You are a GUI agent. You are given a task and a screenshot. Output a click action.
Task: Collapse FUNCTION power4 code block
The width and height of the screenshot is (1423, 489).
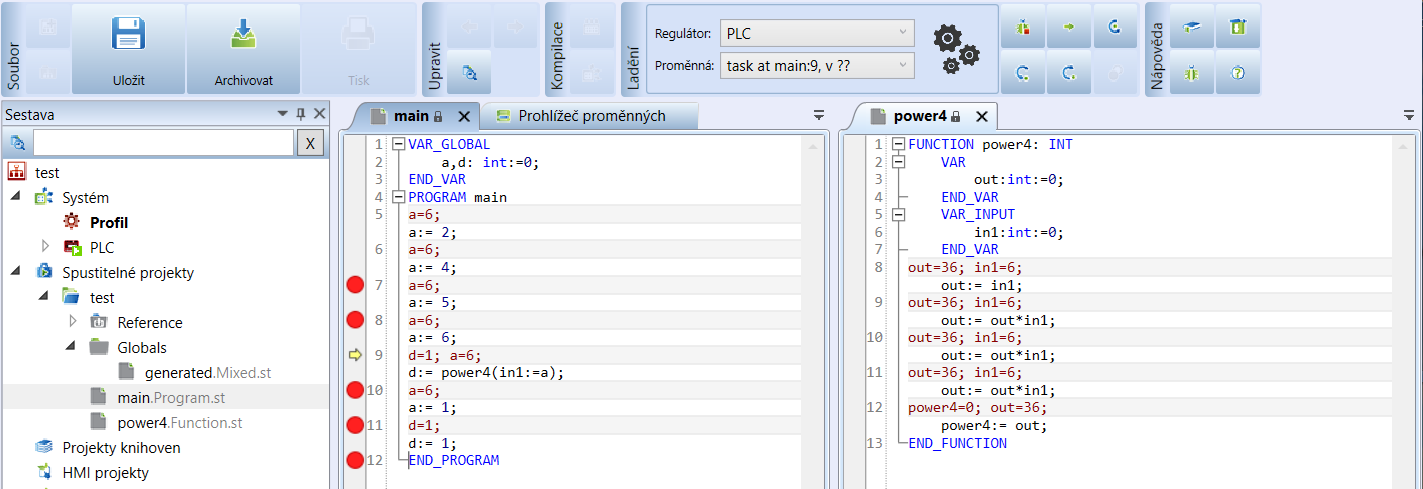point(898,144)
